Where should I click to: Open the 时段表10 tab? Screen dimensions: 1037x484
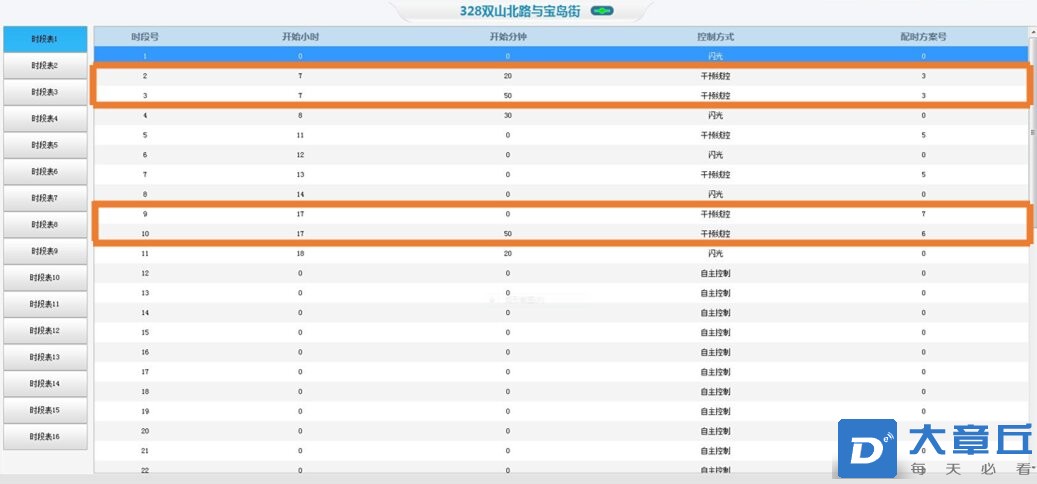pos(45,278)
